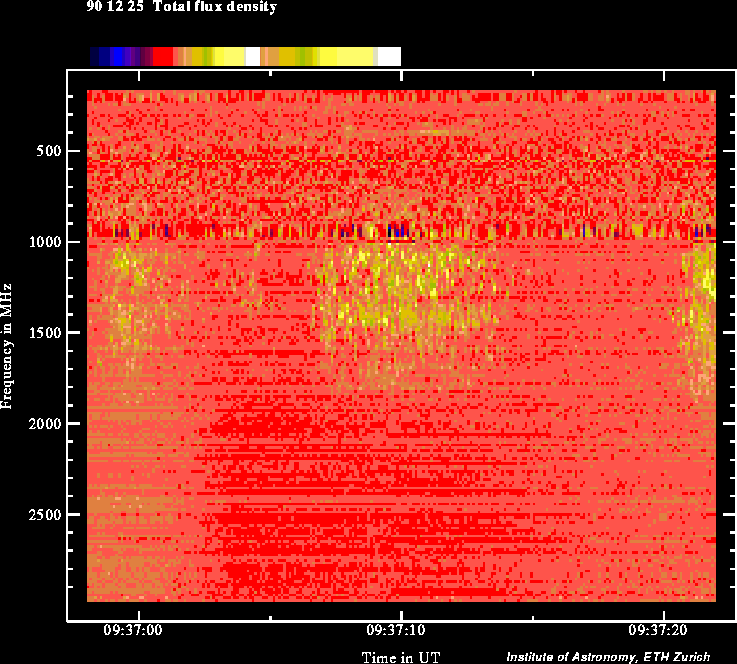Screen dimensions: 737x664
Task: Pick the solid red segment in the color bar
Action: pos(163,56)
